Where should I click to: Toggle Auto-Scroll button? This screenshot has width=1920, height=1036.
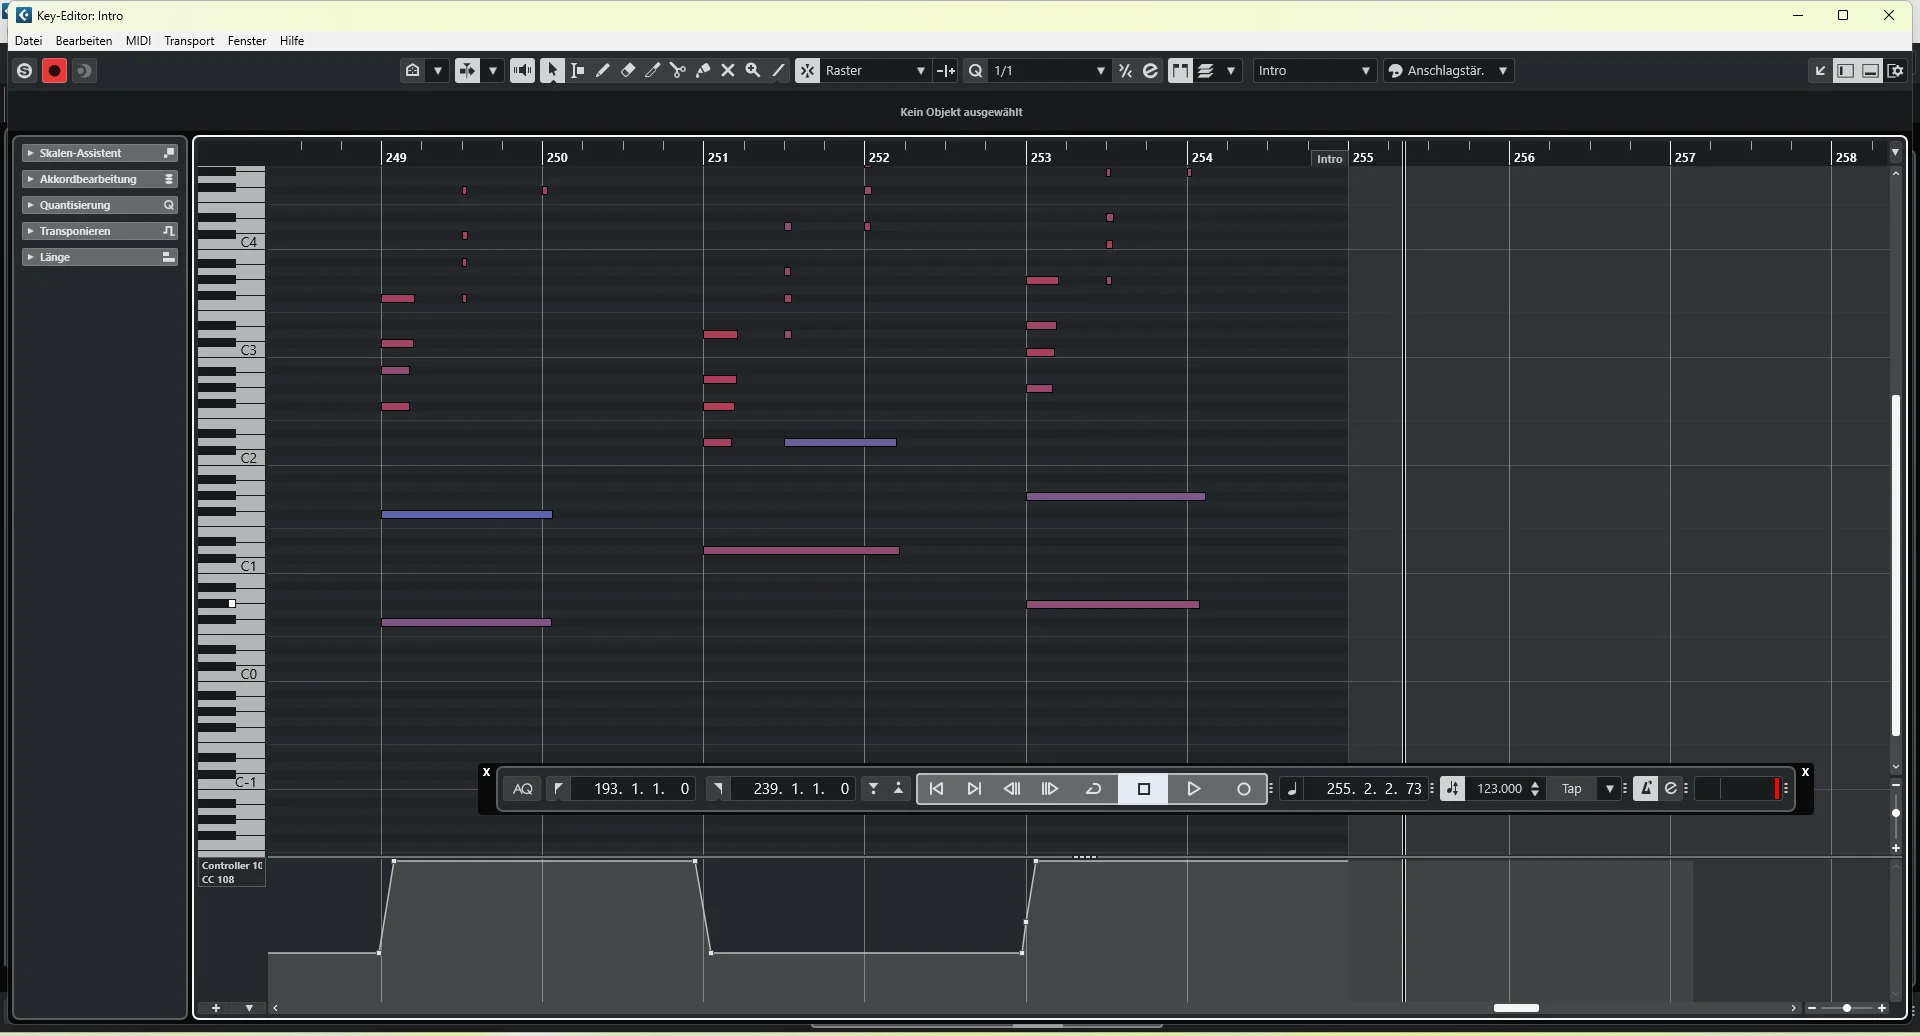point(467,71)
